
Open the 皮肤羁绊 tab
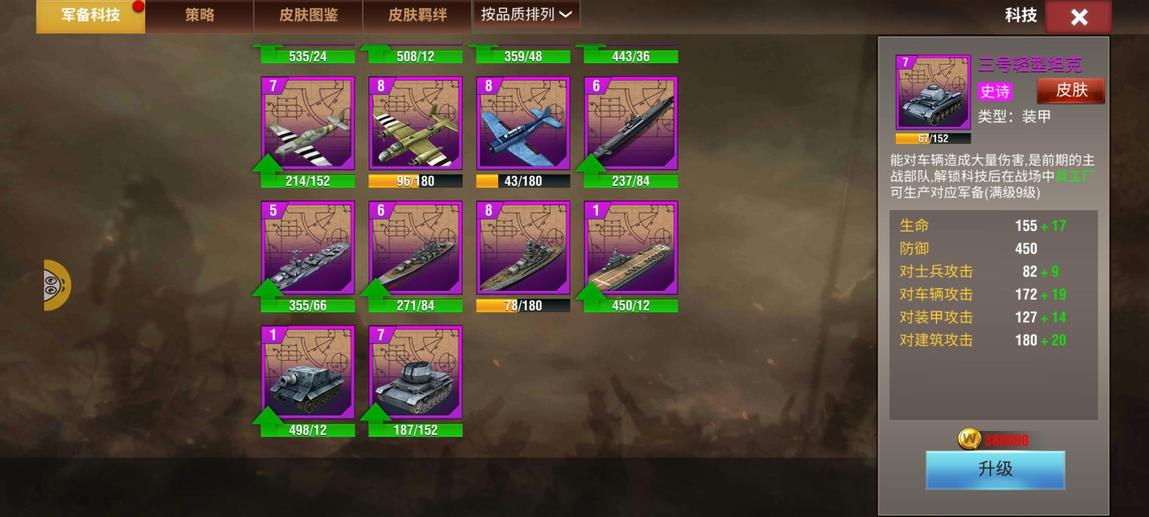[417, 15]
